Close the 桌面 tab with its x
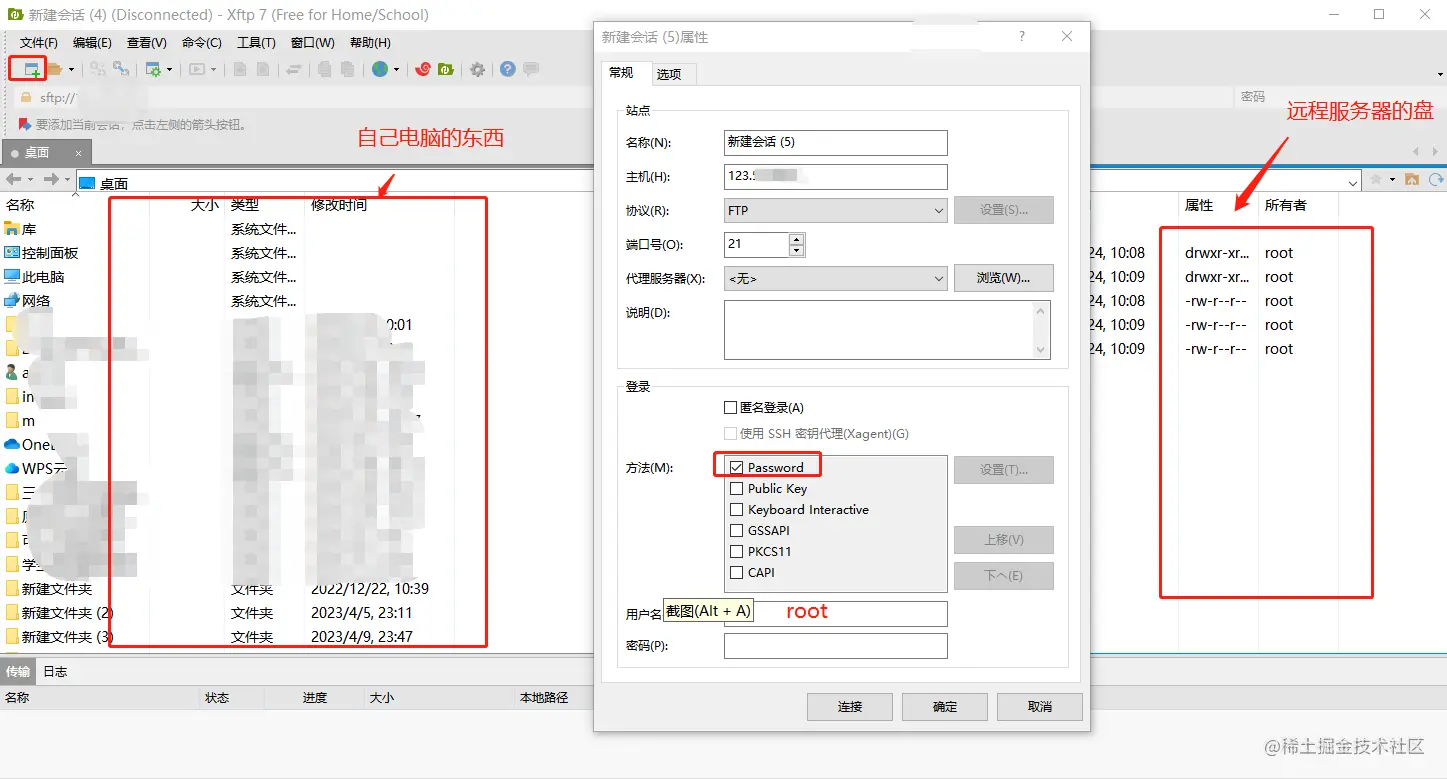Screen dimensions: 1447x779 [76, 153]
